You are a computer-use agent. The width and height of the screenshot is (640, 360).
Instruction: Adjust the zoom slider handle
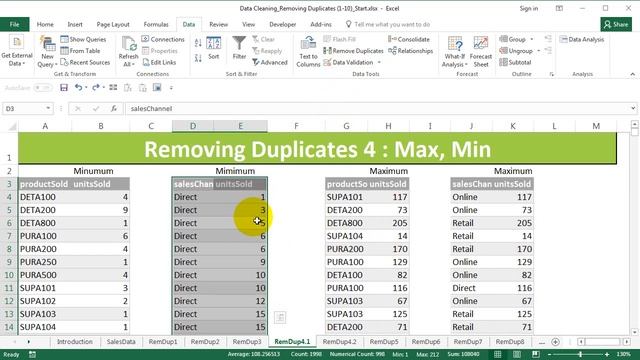click(x=580, y=354)
